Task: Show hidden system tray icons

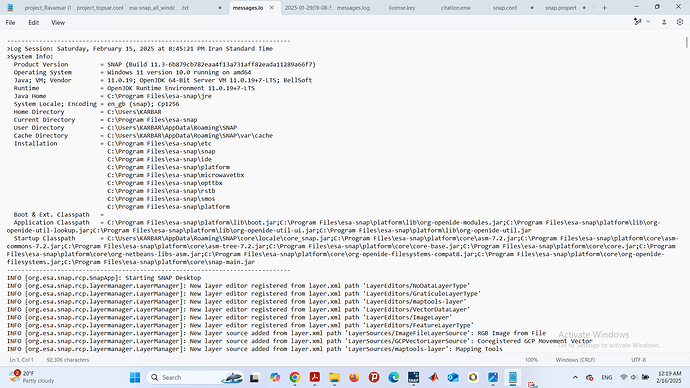Action: point(575,377)
